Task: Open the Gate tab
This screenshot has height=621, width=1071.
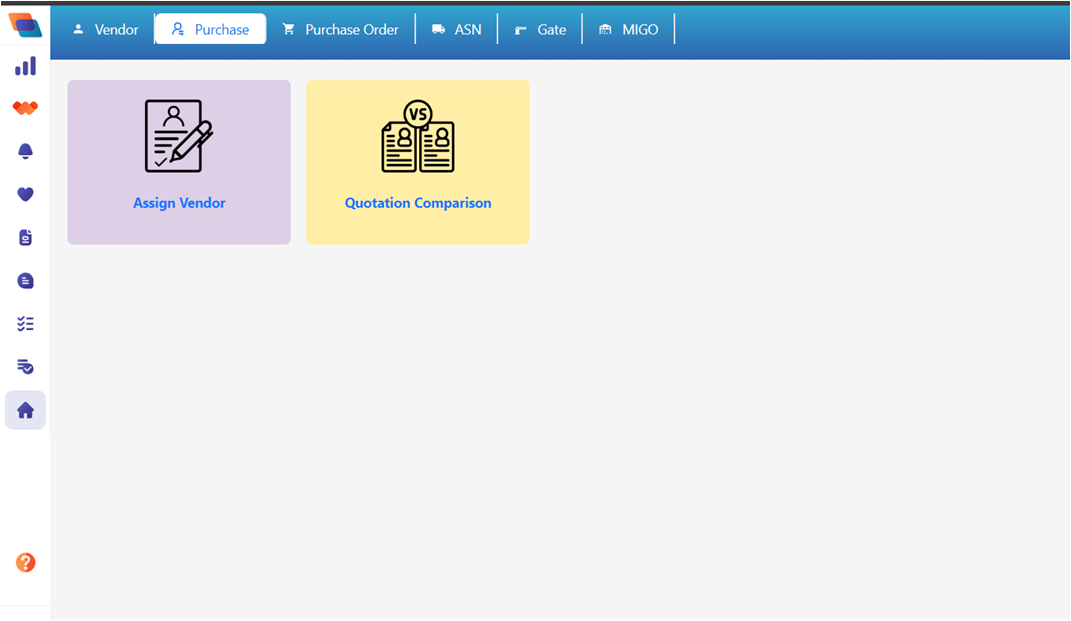Action: (540, 29)
